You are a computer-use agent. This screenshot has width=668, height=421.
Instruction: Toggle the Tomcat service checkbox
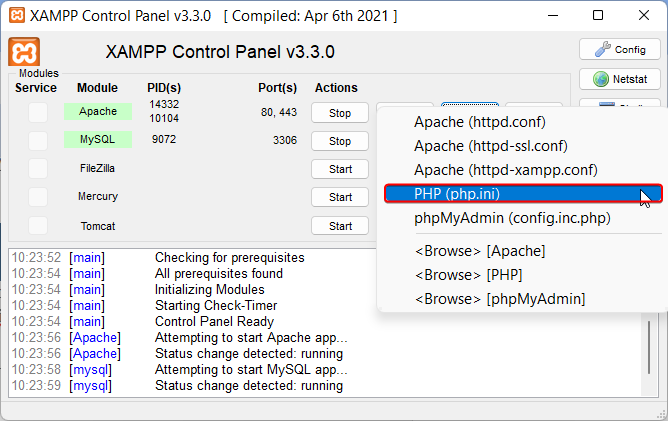pos(37,226)
